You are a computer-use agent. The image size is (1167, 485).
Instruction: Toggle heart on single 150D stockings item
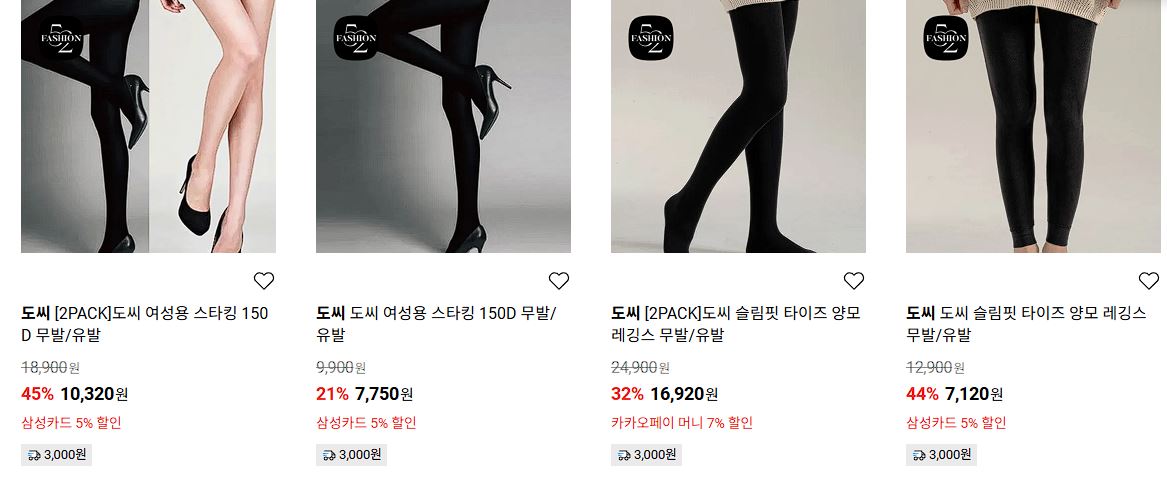point(558,280)
